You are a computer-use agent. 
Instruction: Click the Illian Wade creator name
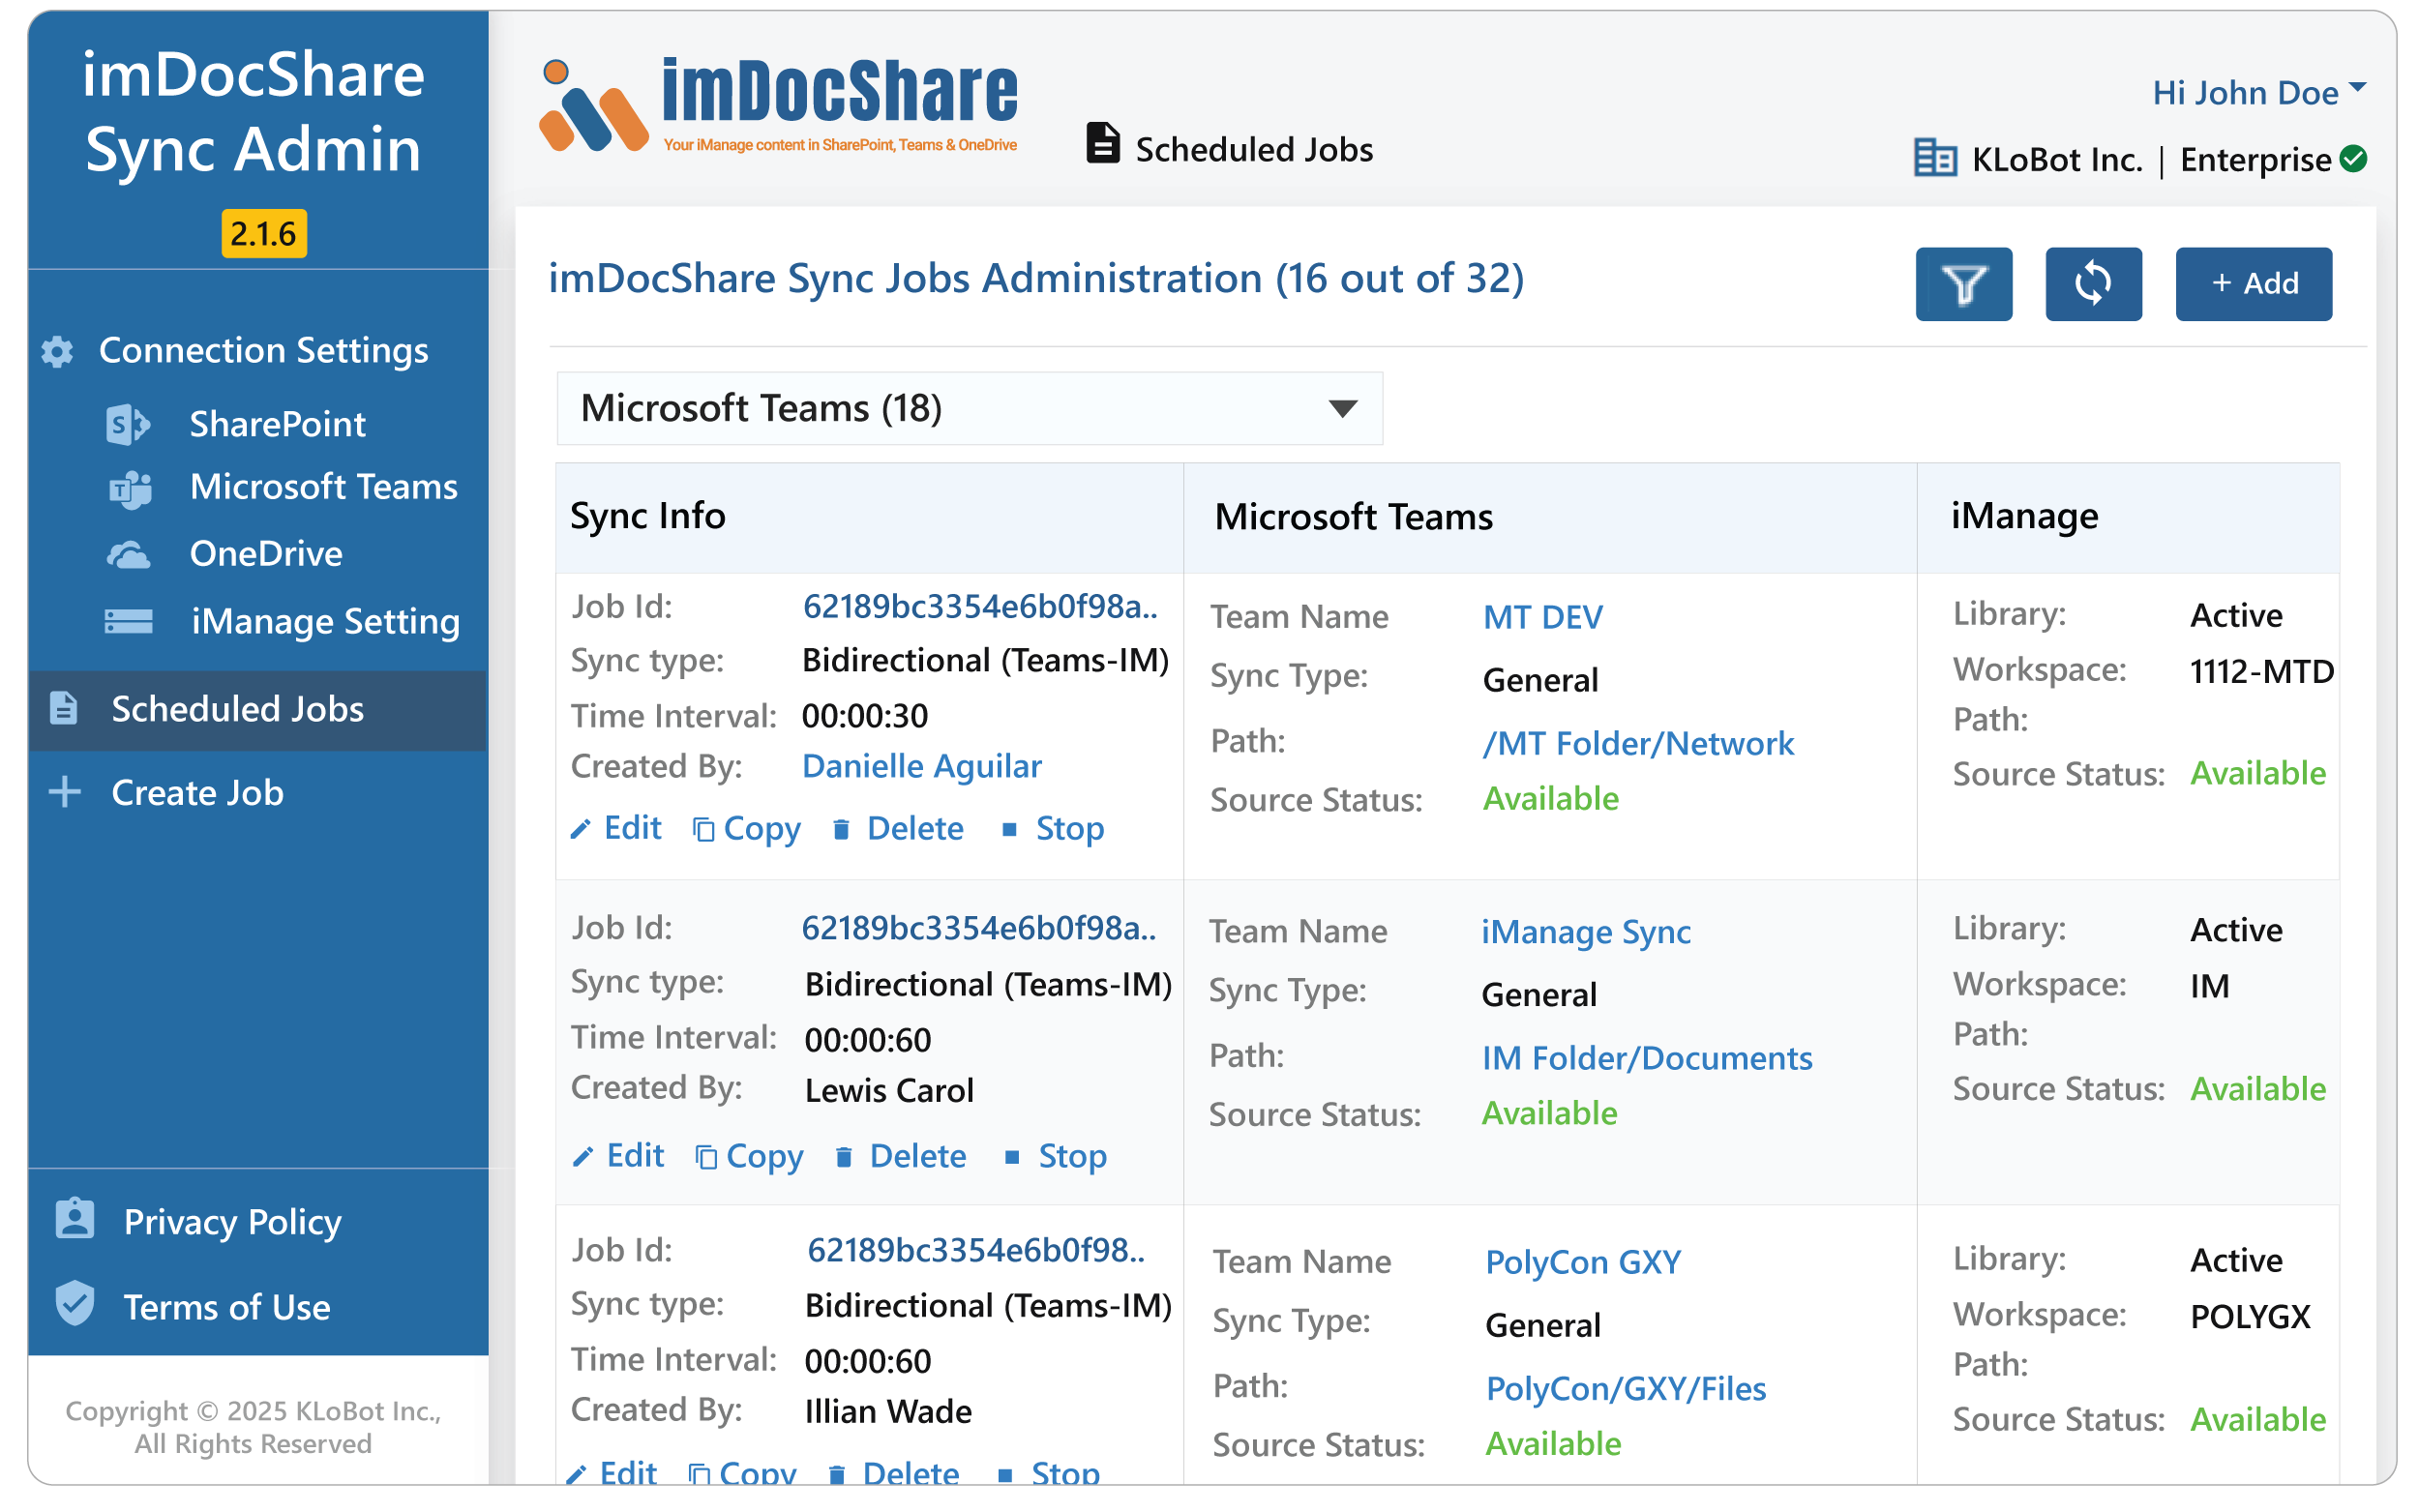click(x=888, y=1412)
